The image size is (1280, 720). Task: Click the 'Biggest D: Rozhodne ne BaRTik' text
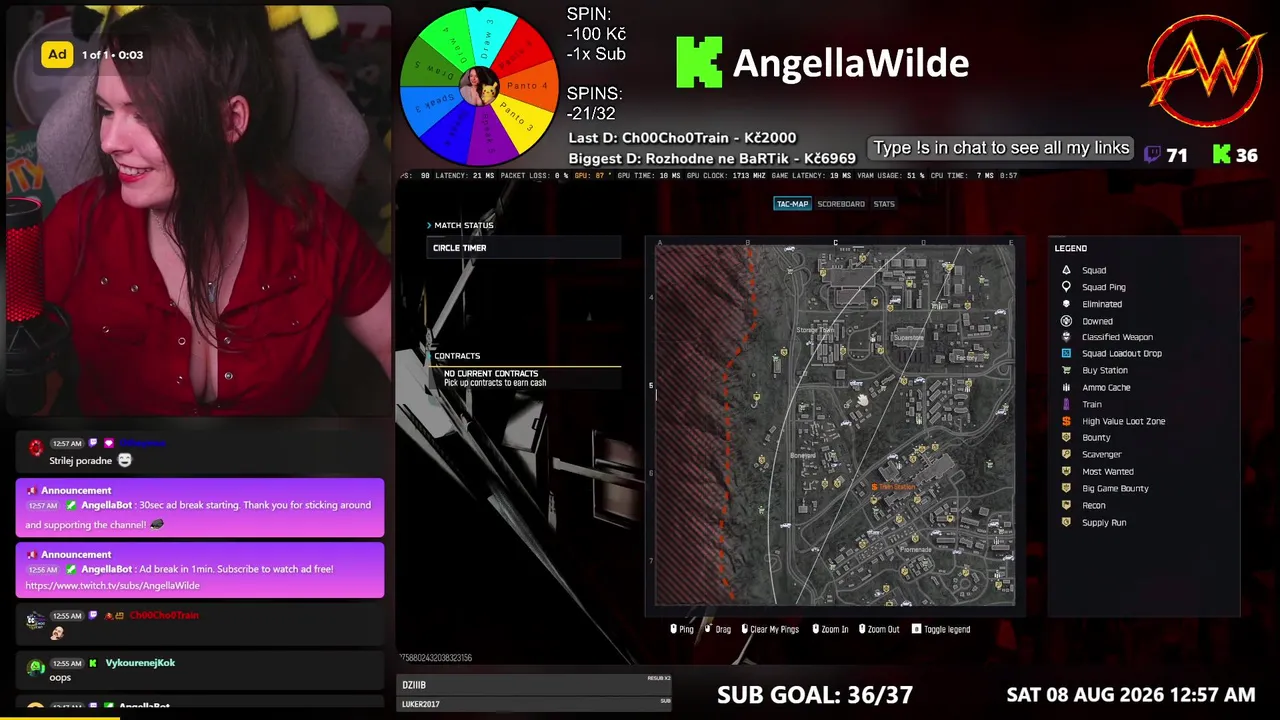[x=712, y=158]
